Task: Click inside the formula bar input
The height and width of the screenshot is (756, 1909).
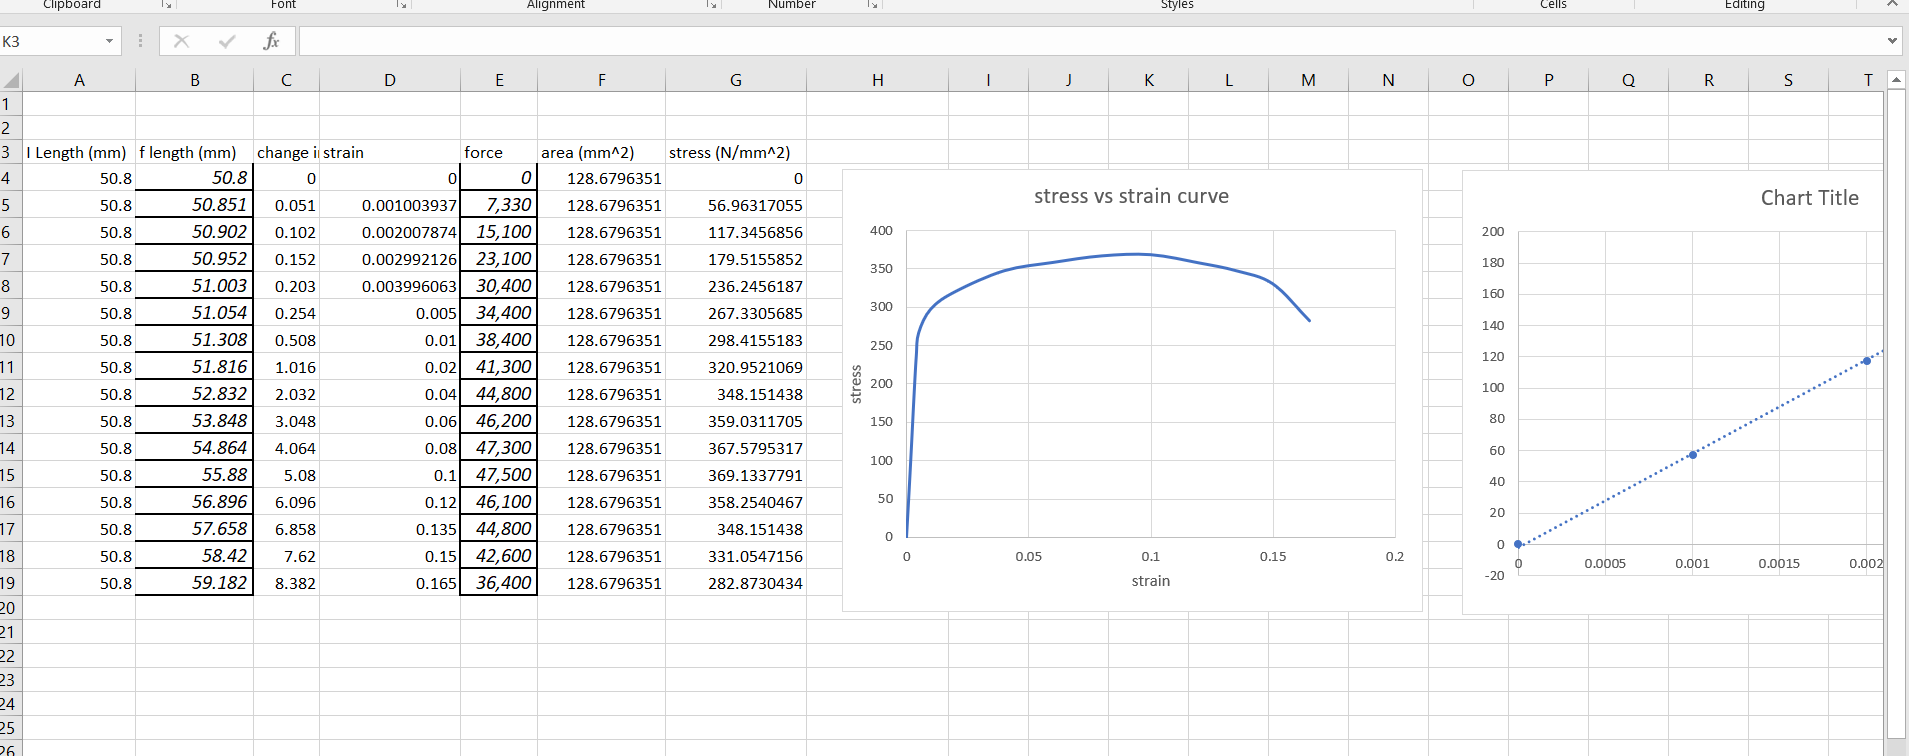Action: tap(1091, 41)
